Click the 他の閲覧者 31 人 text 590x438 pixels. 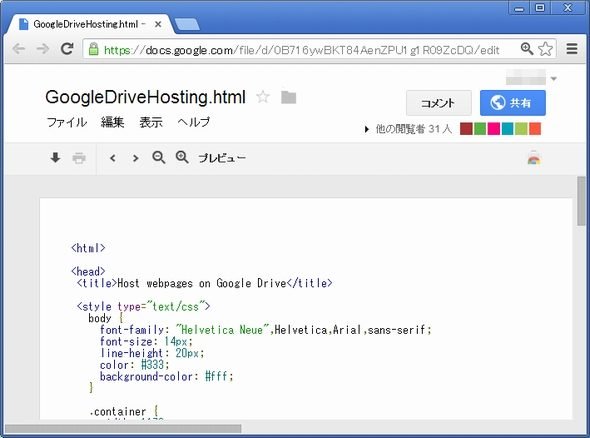coord(414,129)
